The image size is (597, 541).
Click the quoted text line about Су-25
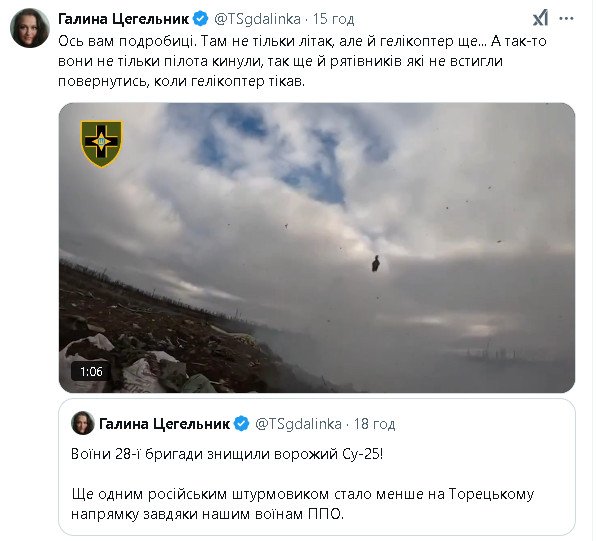(227, 454)
